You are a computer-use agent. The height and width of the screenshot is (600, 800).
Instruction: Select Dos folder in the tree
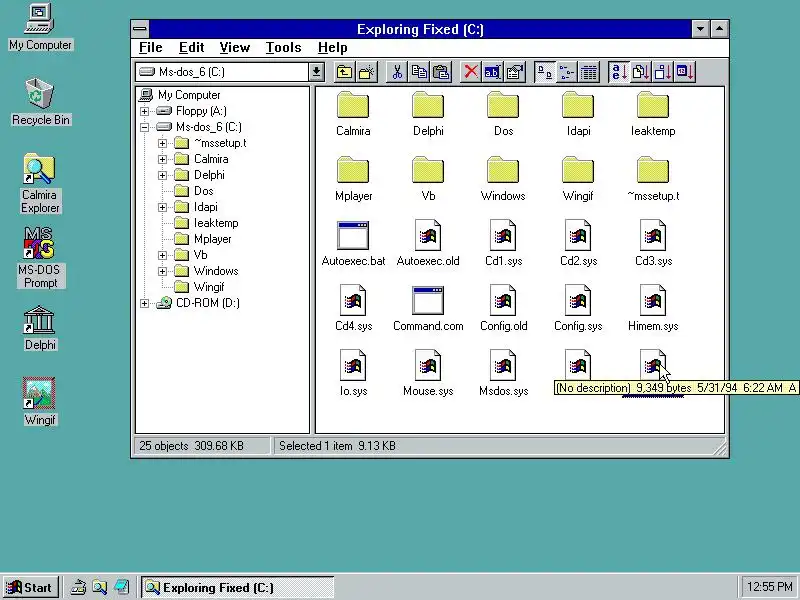pos(194,191)
